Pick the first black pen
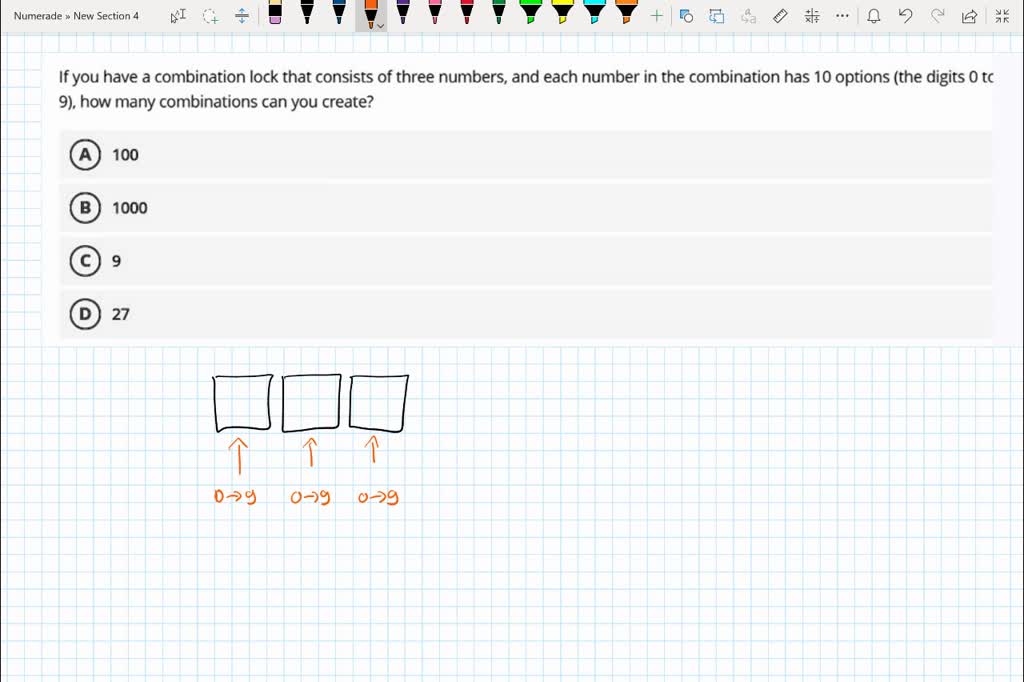1024x682 pixels. coord(307,12)
